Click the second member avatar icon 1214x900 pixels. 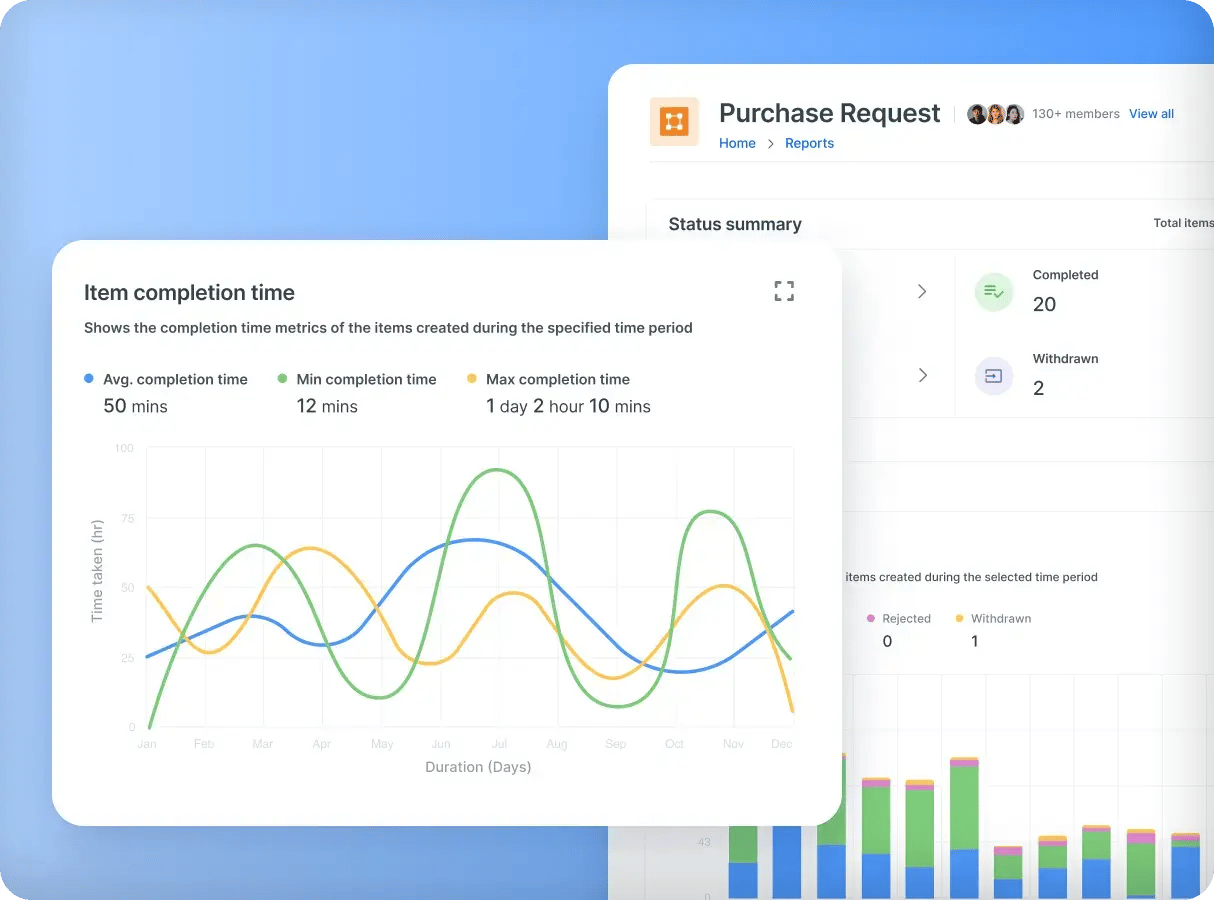(x=995, y=113)
